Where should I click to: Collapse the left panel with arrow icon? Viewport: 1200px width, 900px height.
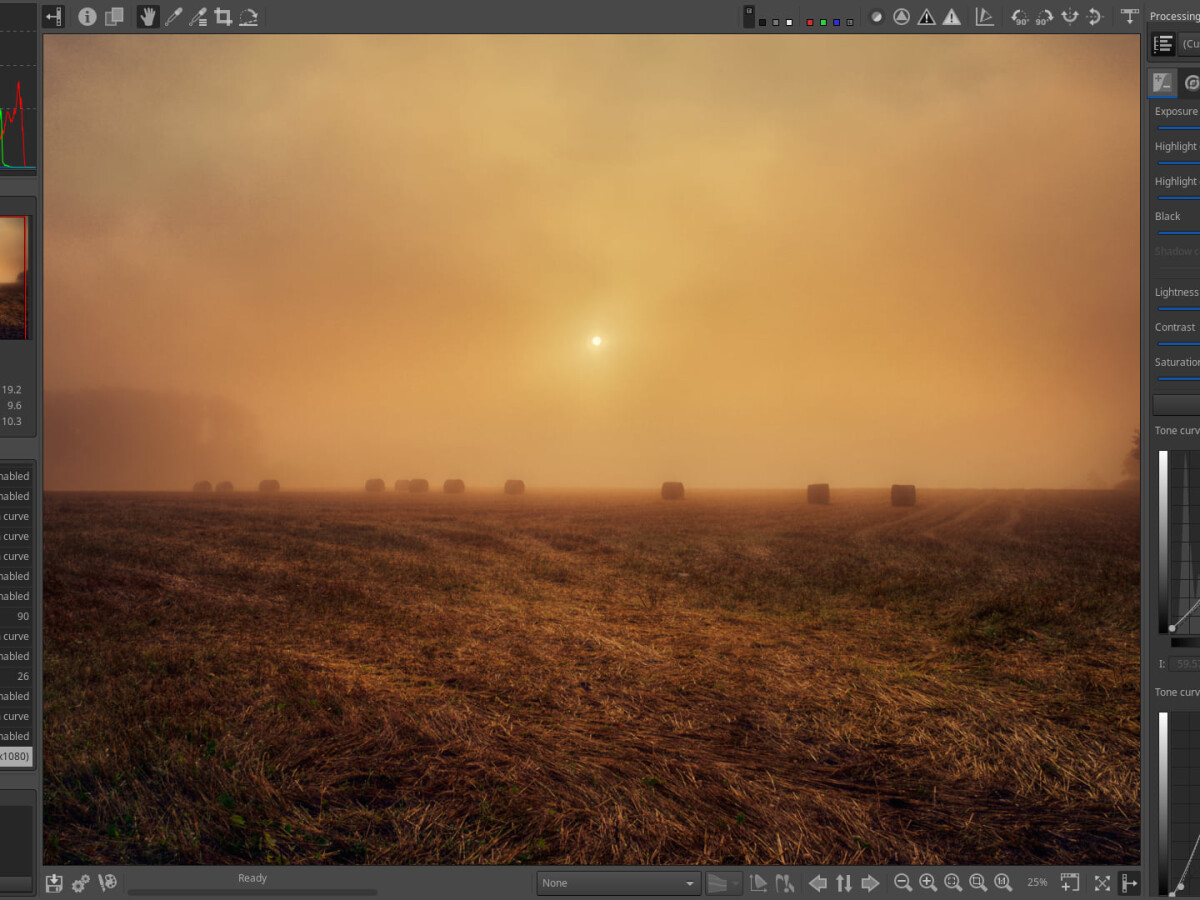click(x=53, y=17)
